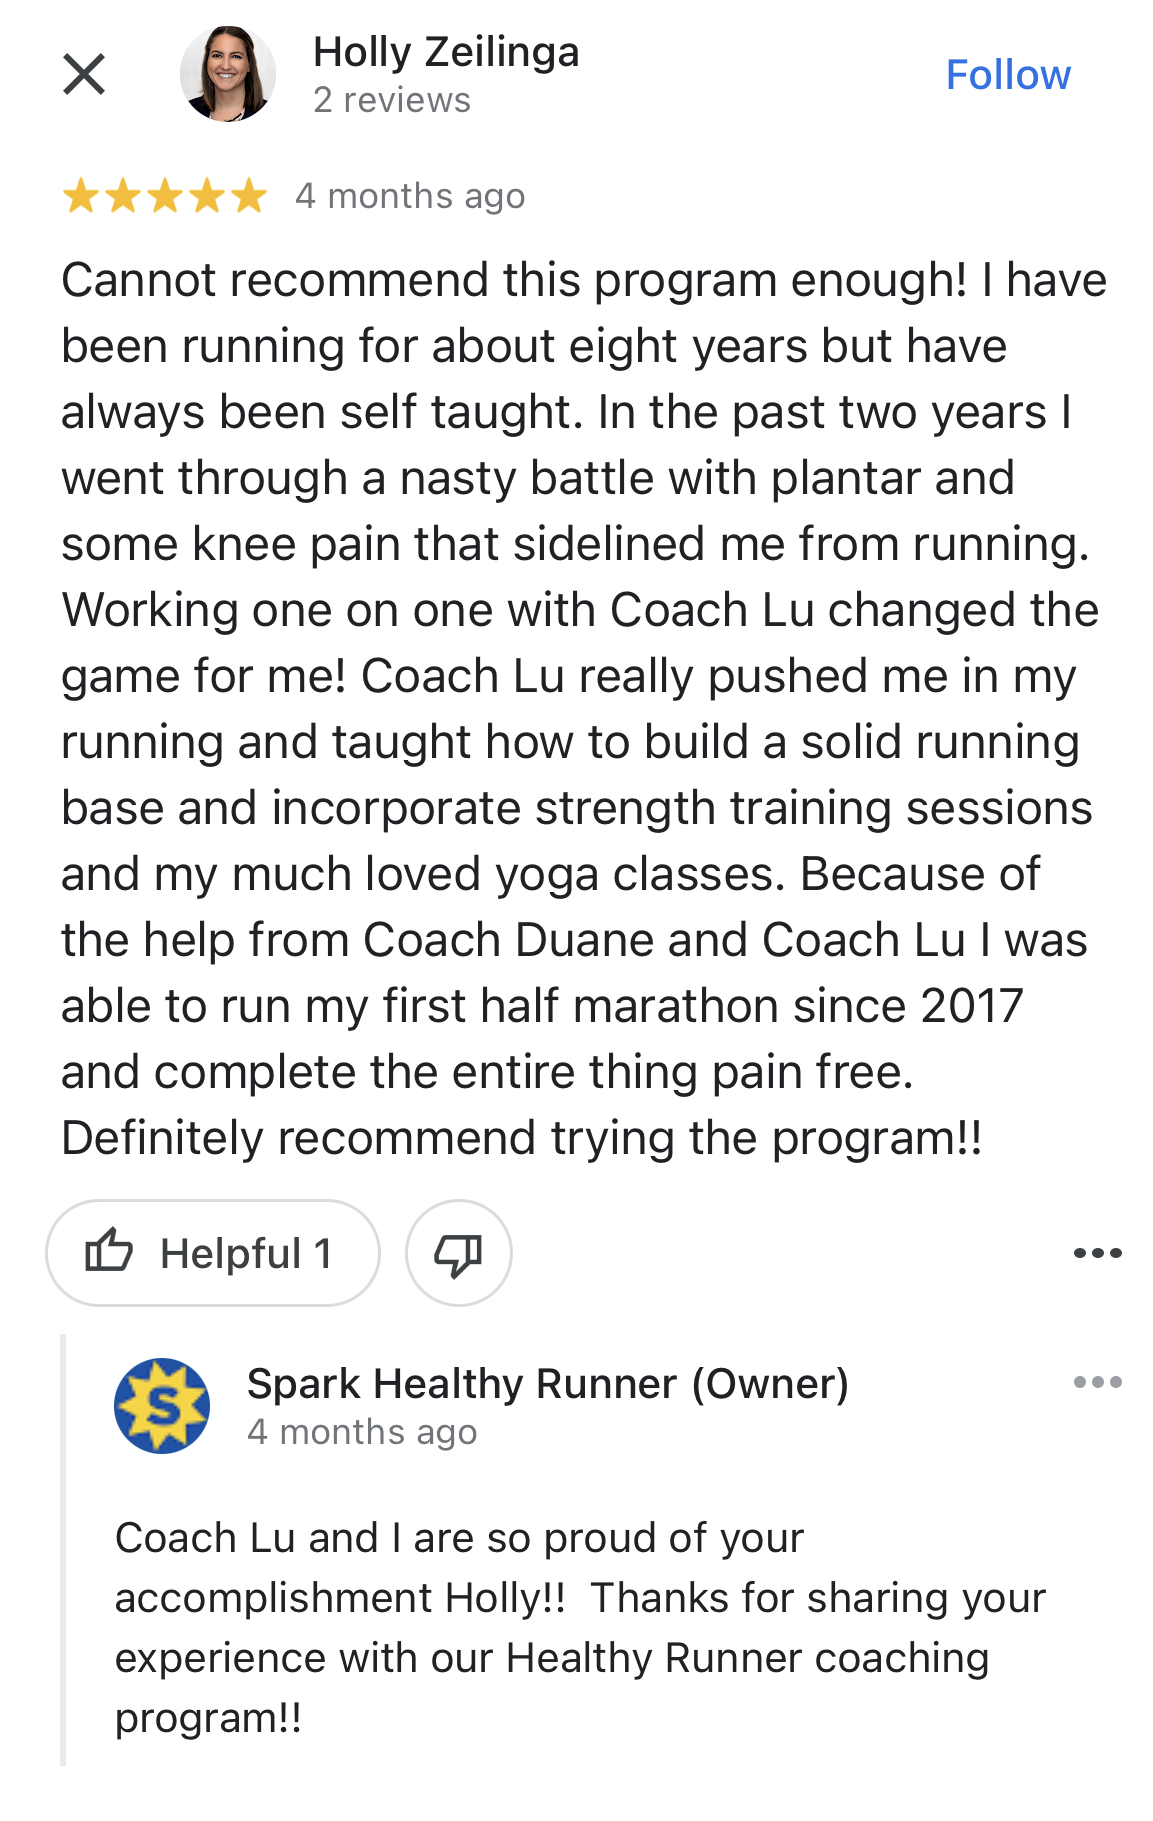Click the thumbs down icon on the review
This screenshot has height=1821, width=1153.
459,1253
